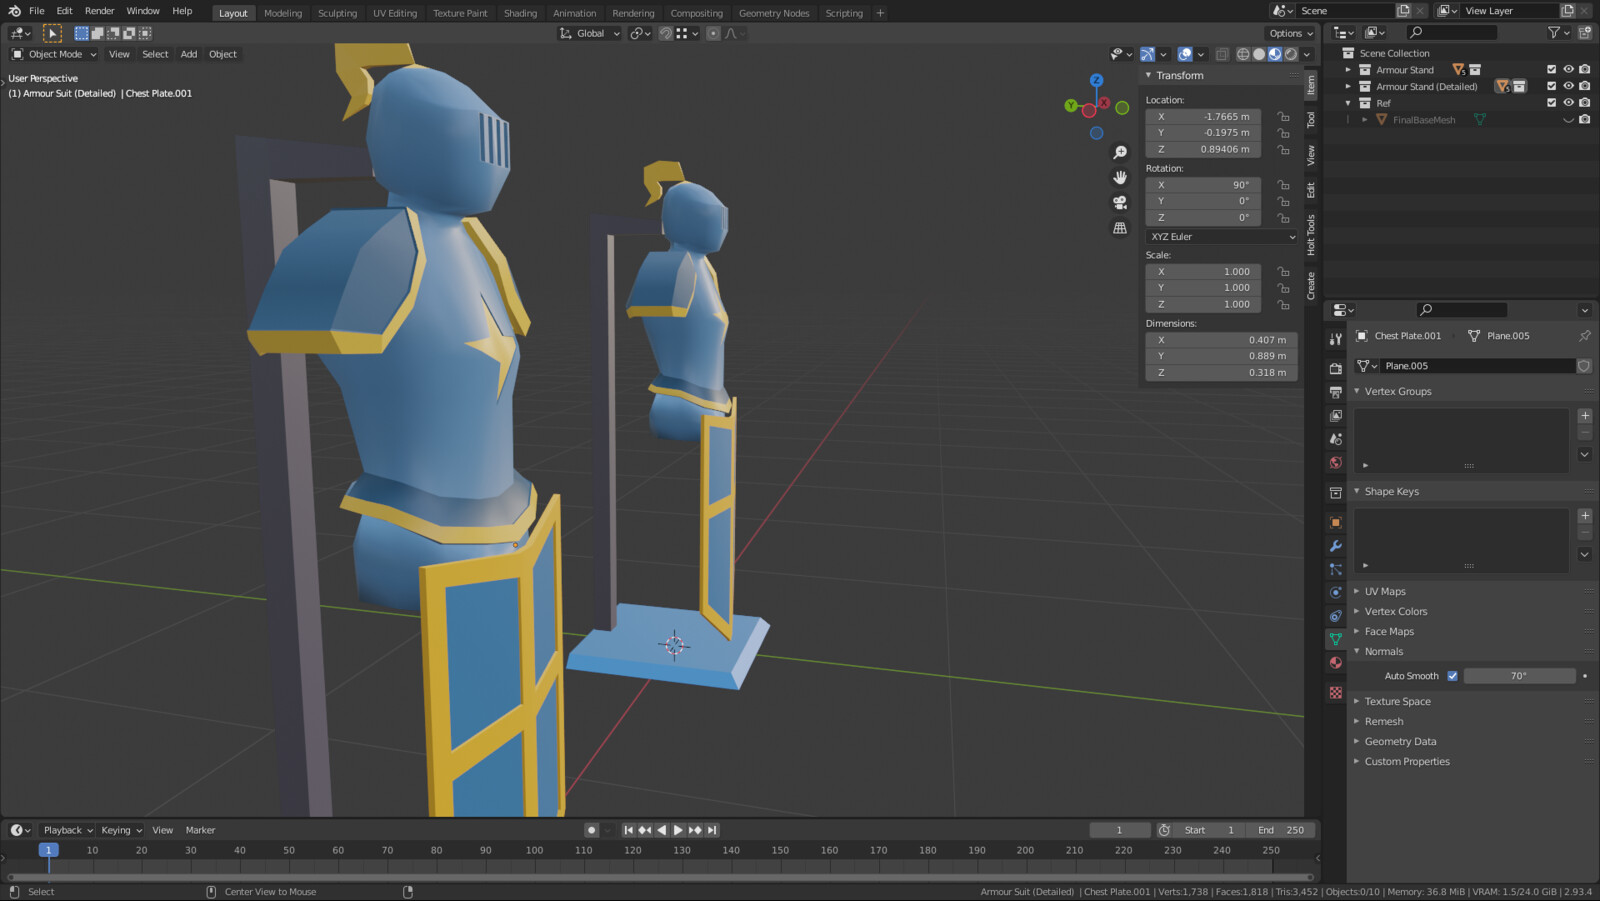The height and width of the screenshot is (901, 1600).
Task: Open the World properties tab icon
Action: coord(1335,463)
